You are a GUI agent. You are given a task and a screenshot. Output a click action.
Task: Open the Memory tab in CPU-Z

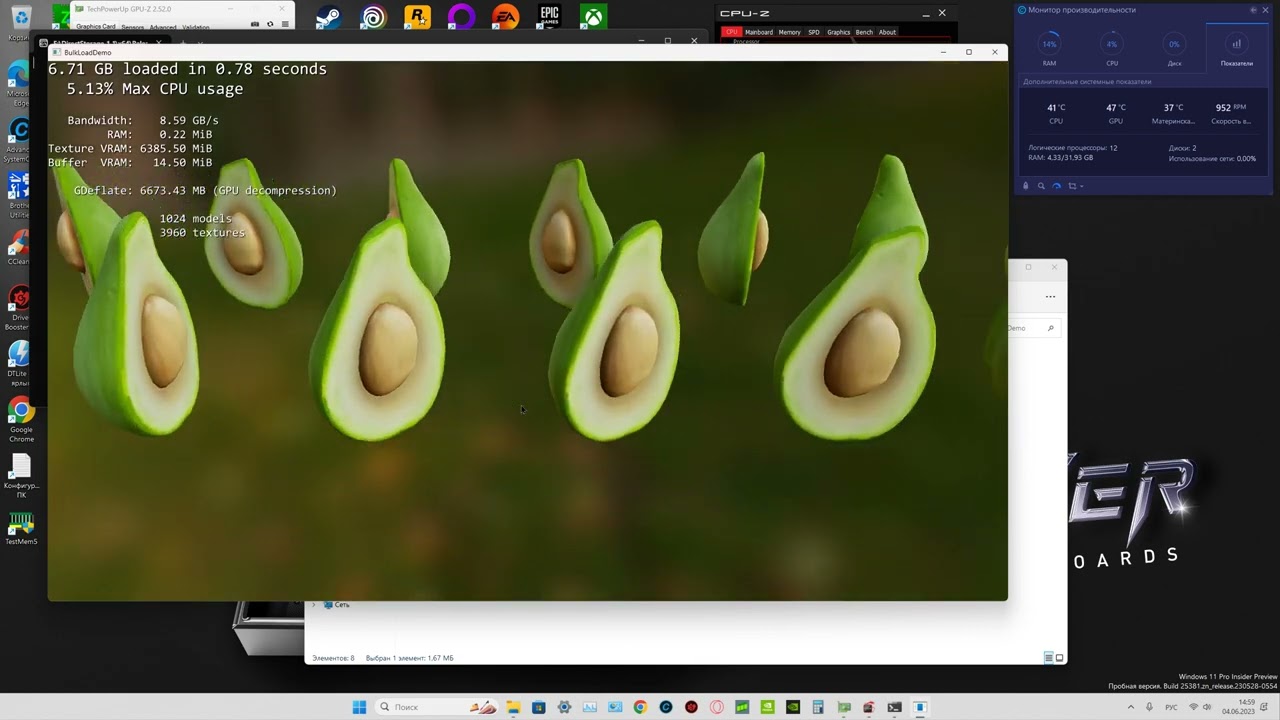tap(790, 32)
